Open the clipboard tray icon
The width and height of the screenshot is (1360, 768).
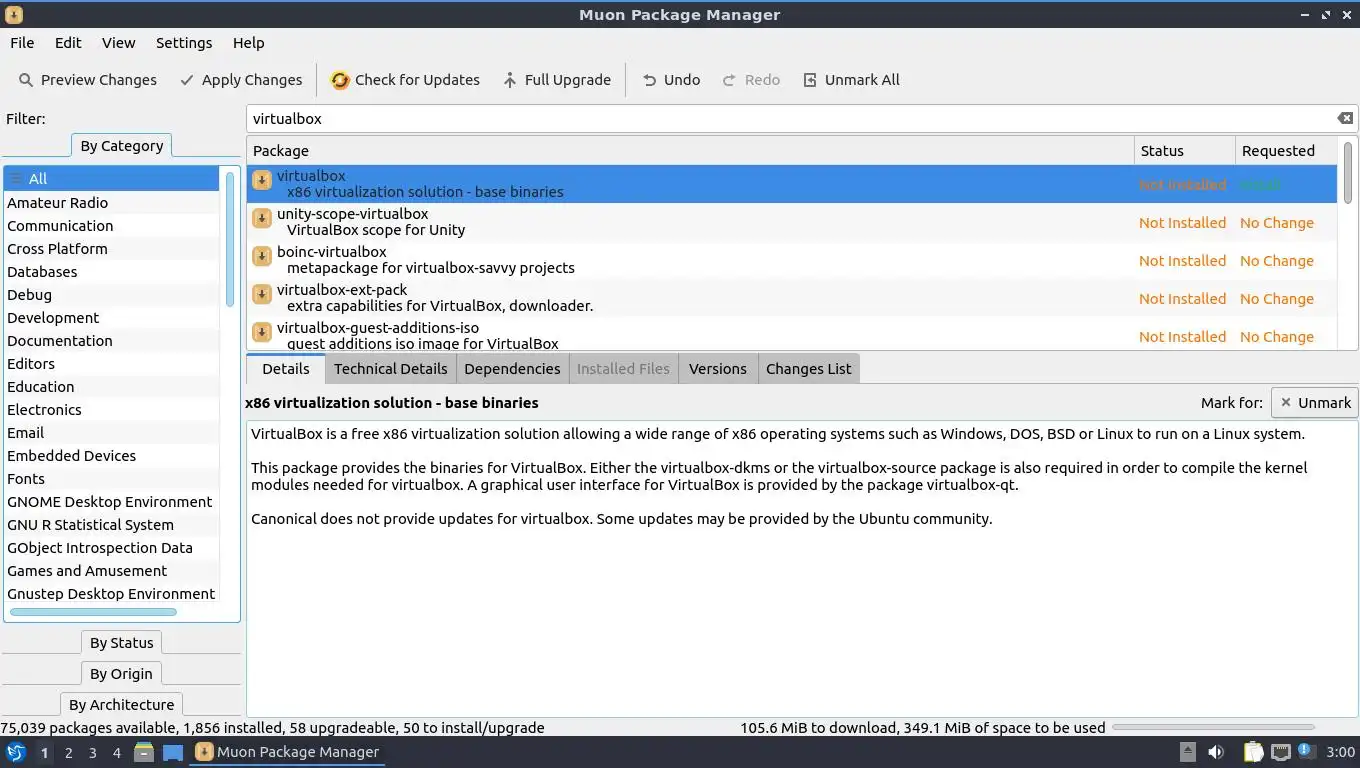point(1254,752)
